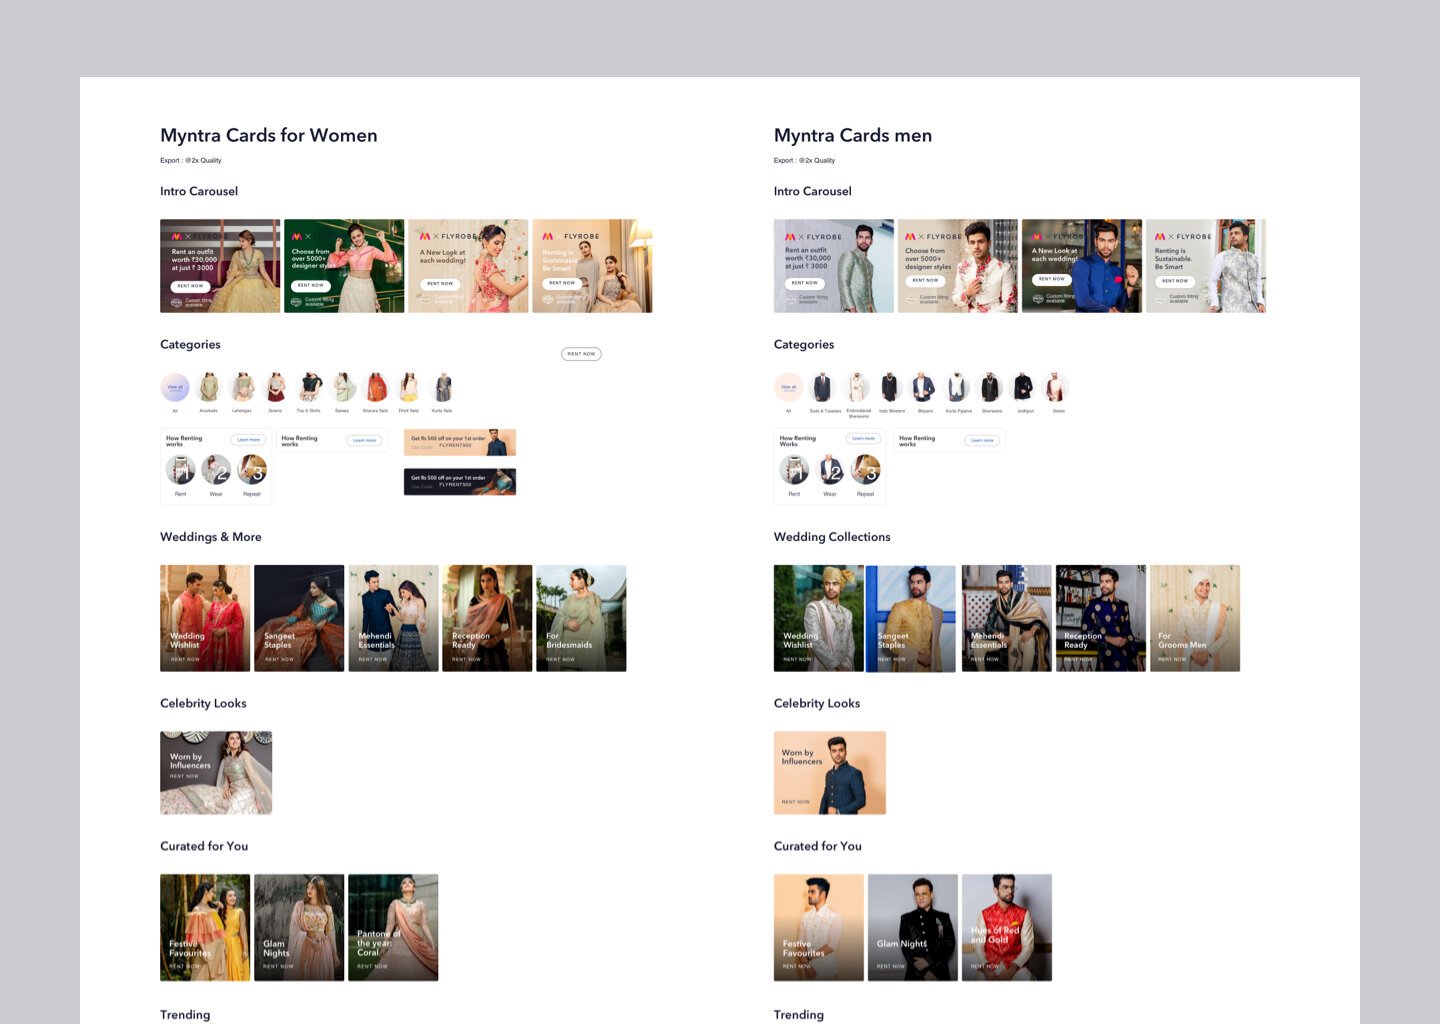Choose the Gowns category icon

click(275, 387)
